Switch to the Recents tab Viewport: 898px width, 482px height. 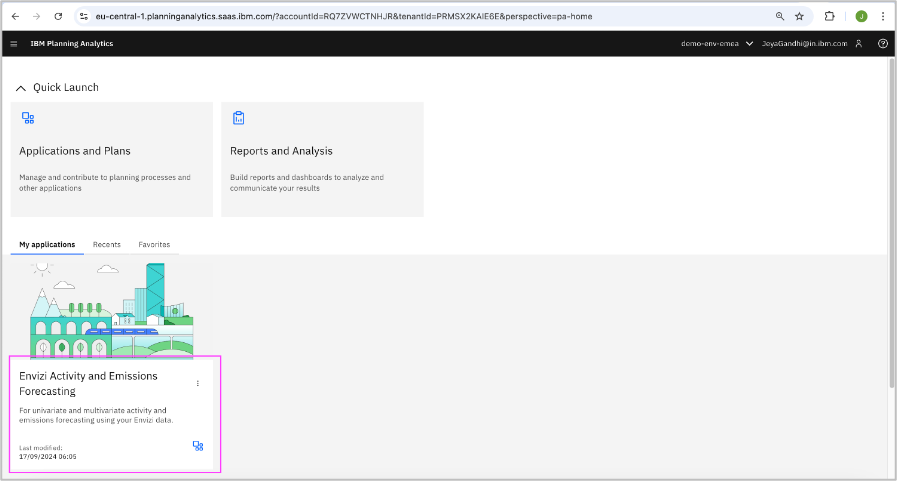pyautogui.click(x=107, y=244)
